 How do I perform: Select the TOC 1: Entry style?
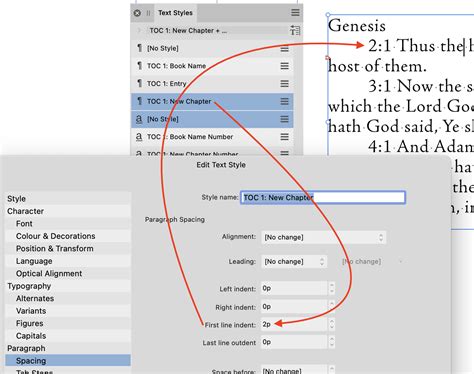coord(212,84)
